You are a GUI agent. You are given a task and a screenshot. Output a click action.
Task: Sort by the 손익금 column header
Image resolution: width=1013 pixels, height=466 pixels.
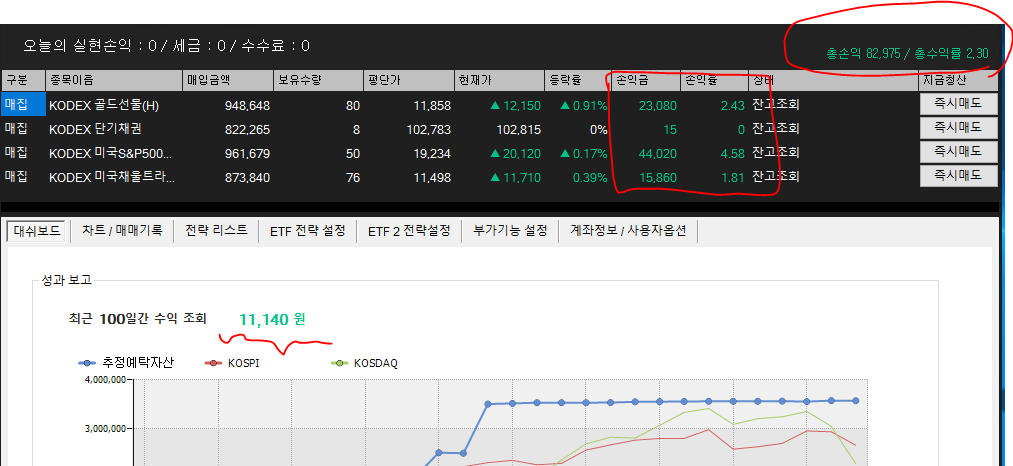[x=646, y=81]
